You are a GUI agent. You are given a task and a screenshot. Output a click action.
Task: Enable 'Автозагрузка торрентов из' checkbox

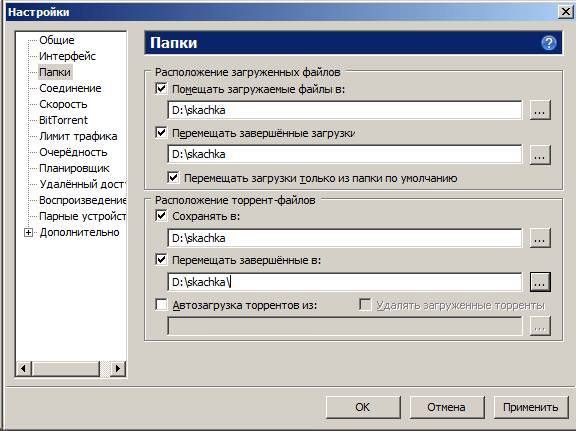(x=161, y=305)
